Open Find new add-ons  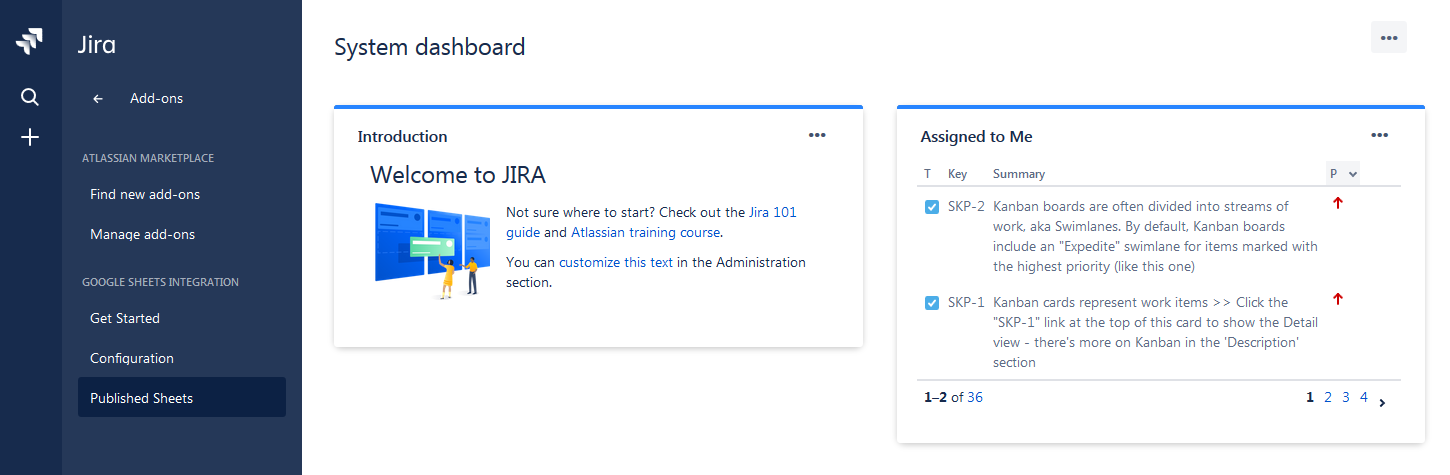pos(145,194)
